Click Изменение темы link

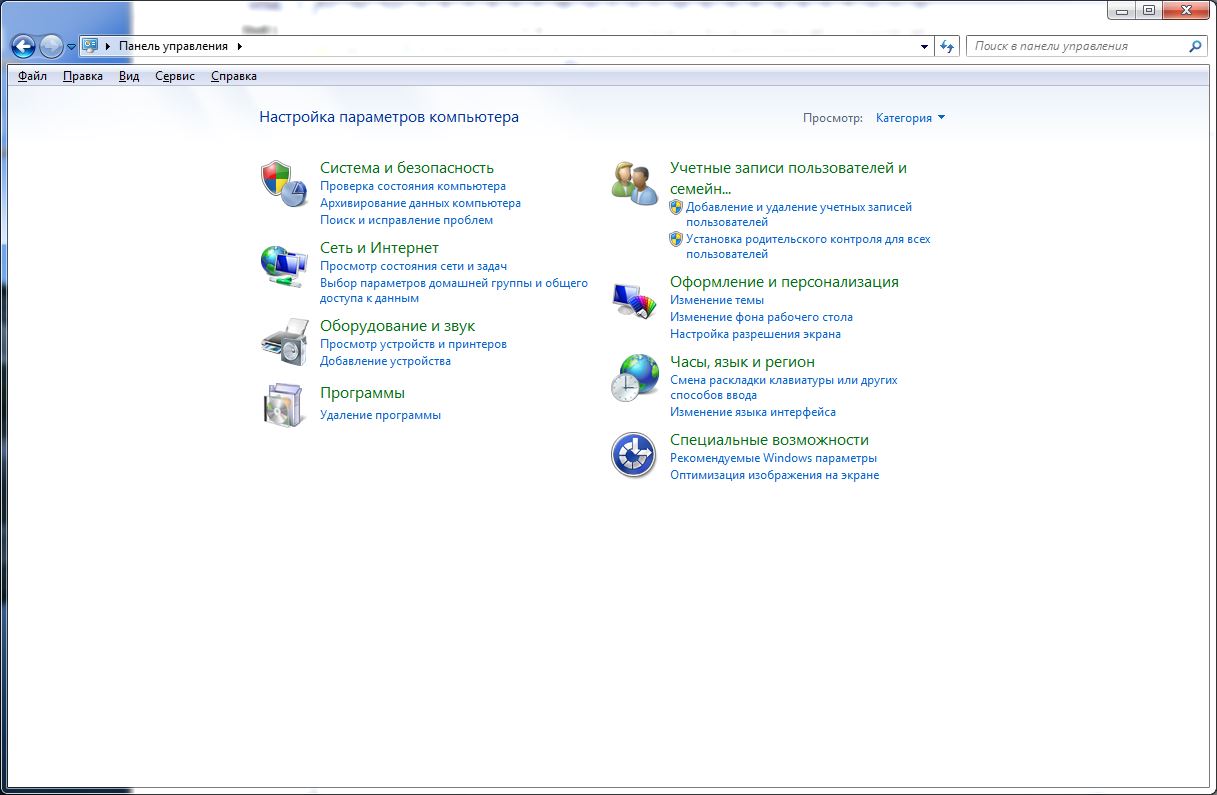(717, 300)
